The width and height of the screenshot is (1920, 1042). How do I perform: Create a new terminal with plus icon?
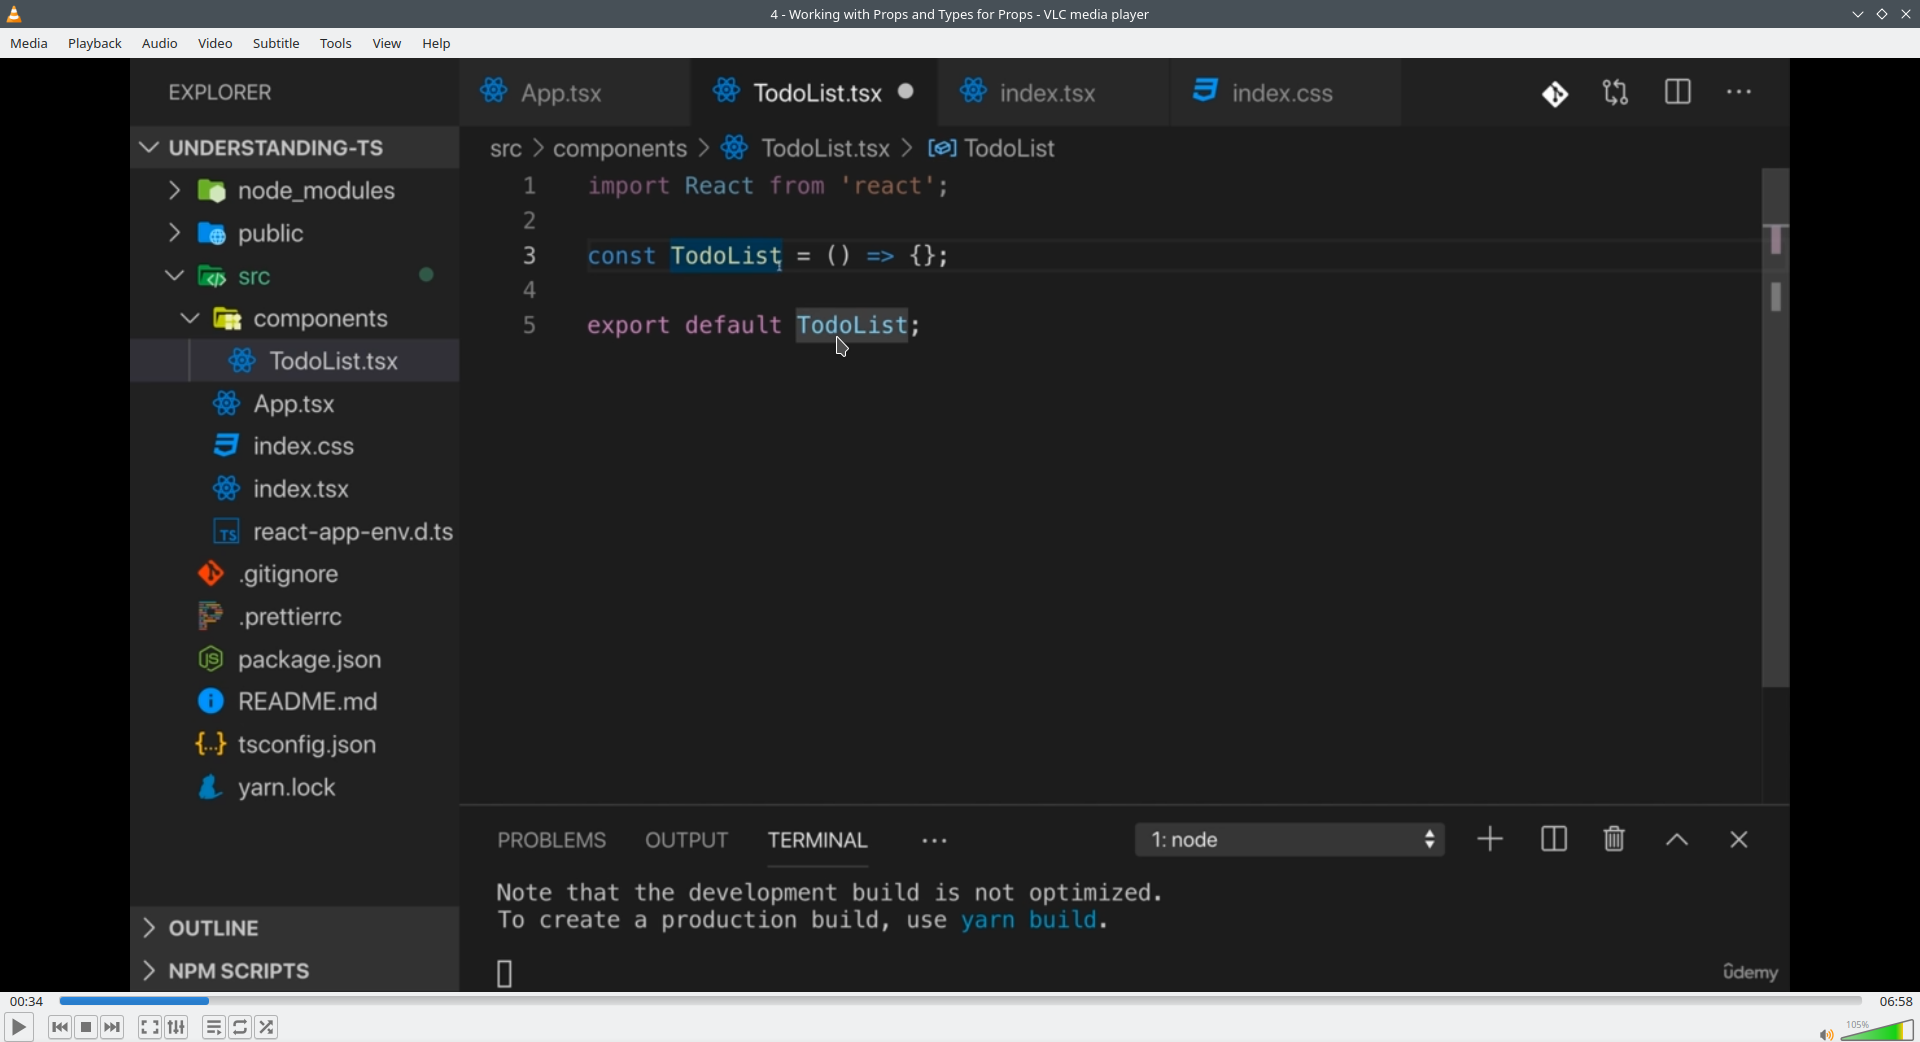(1490, 839)
